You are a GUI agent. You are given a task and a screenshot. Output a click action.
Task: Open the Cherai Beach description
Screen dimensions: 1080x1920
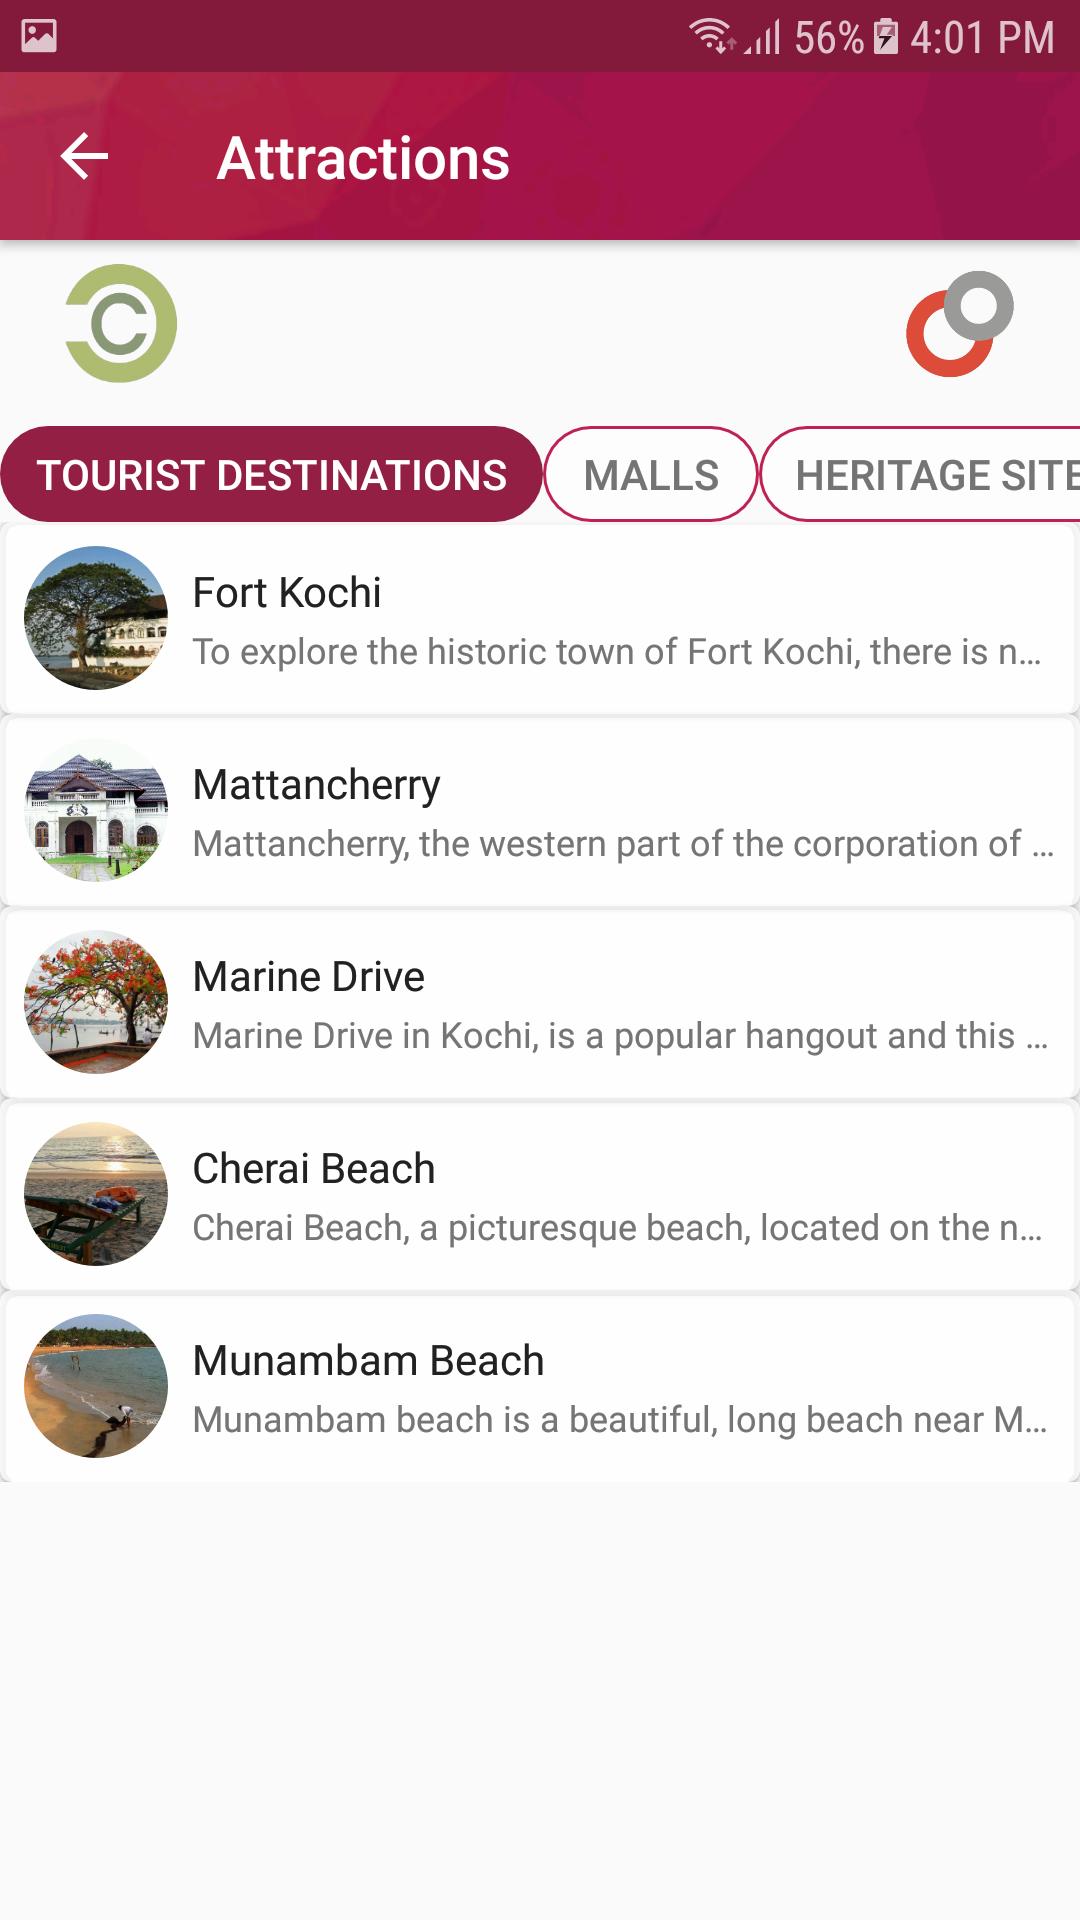(617, 1228)
